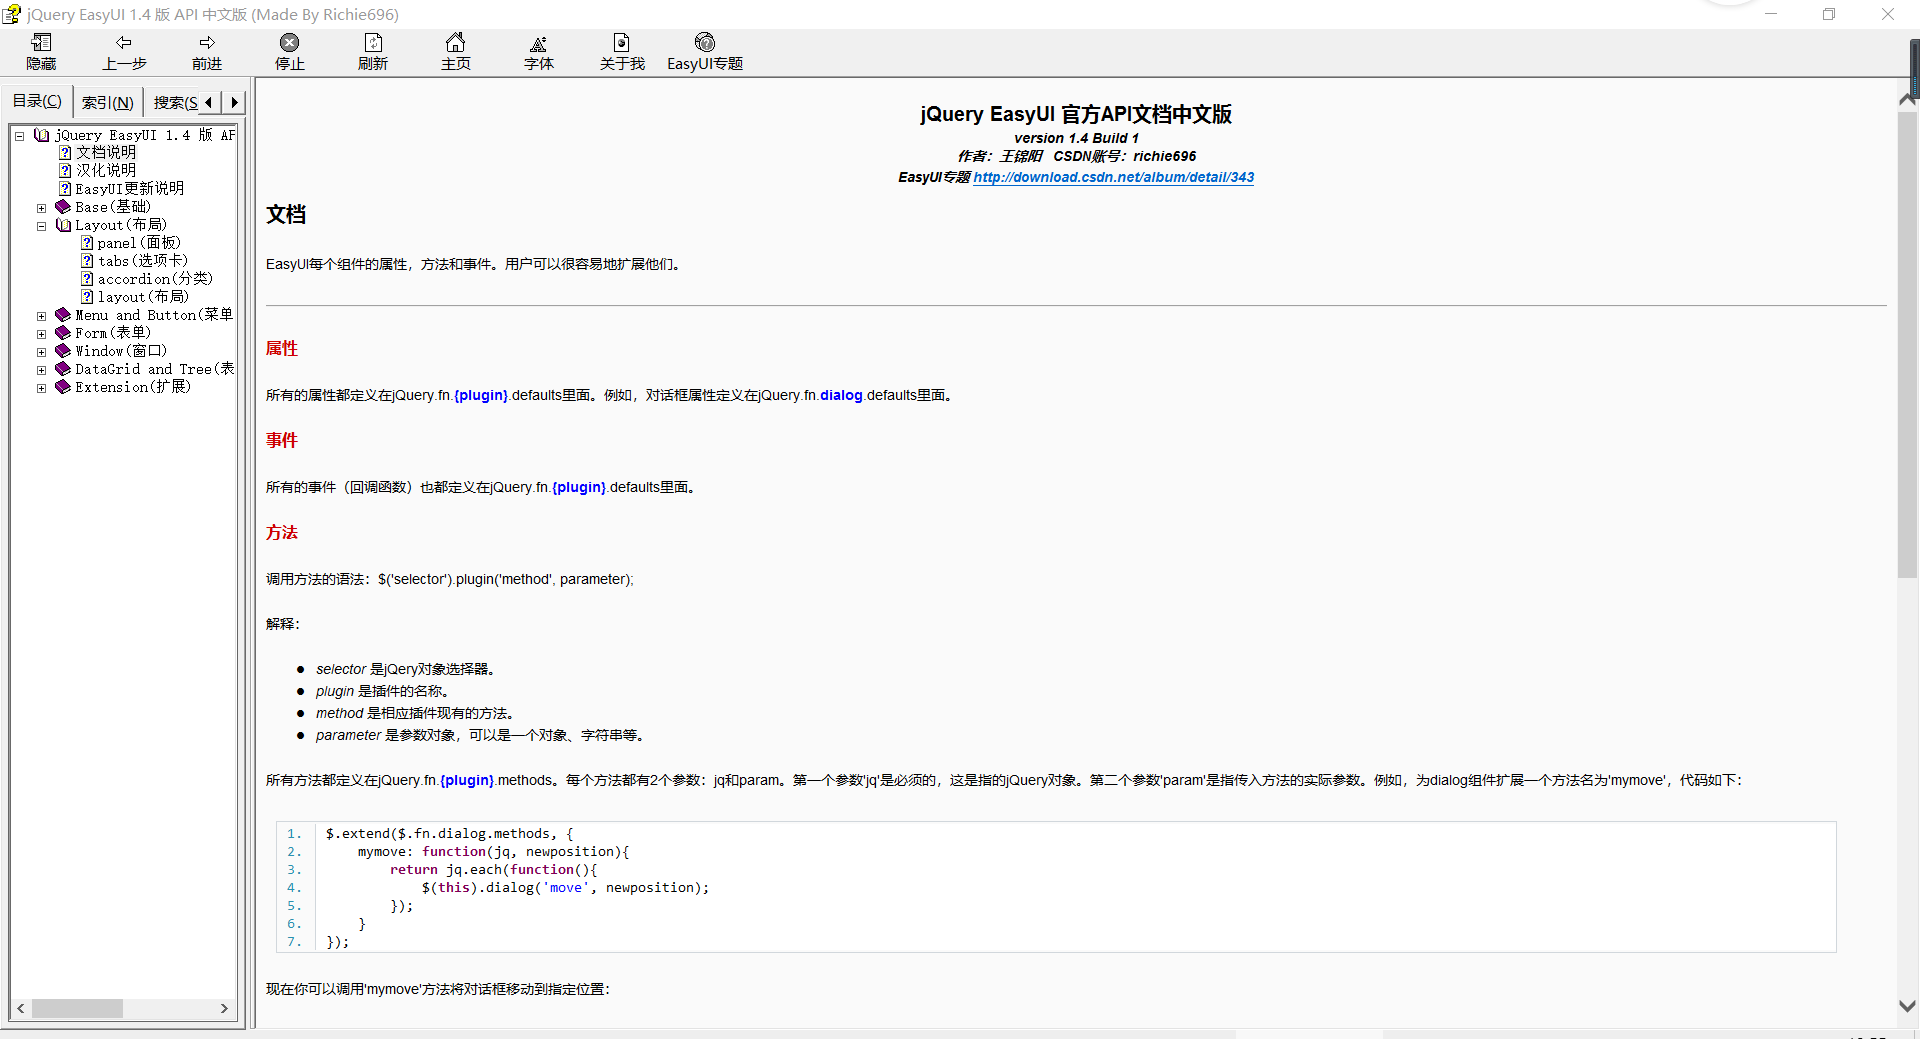Click the Base(基础) book icon
The image size is (1920, 1039).
coord(63,207)
